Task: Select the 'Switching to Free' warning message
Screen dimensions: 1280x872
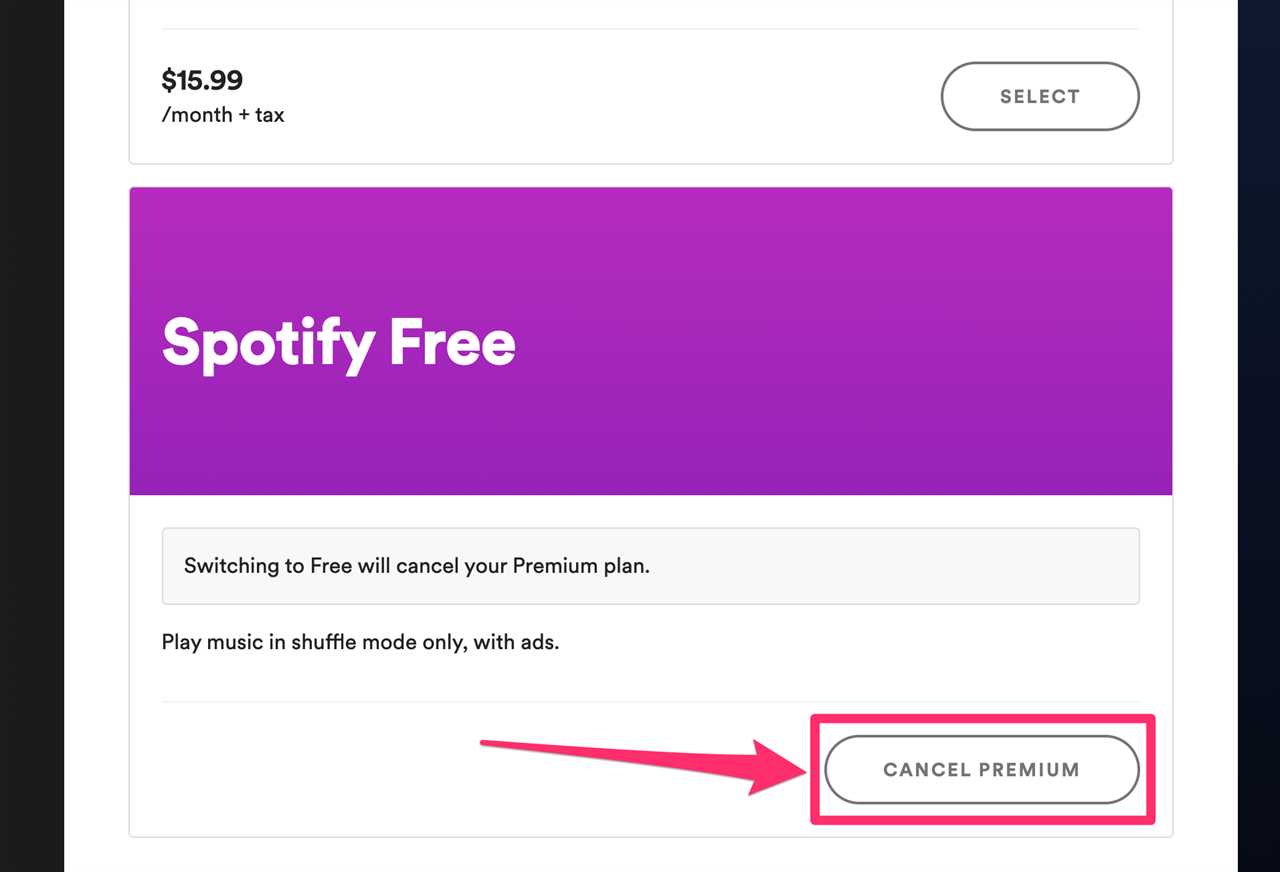Action: click(x=416, y=566)
